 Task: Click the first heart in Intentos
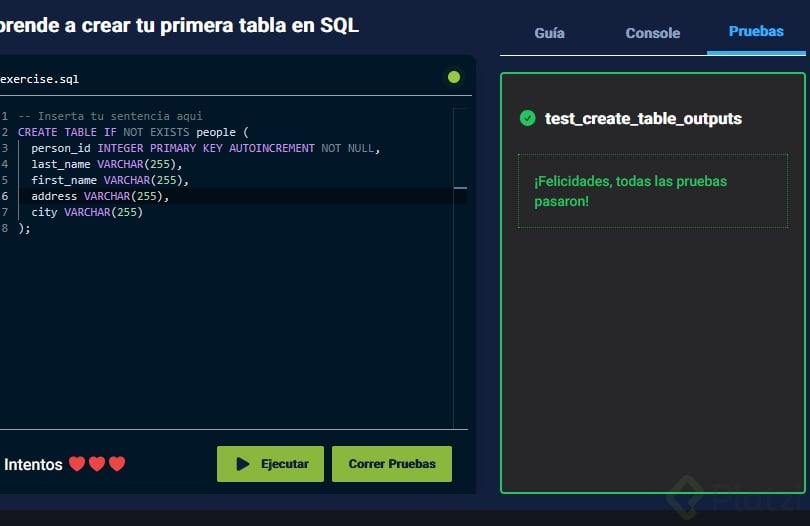pyautogui.click(x=77, y=464)
